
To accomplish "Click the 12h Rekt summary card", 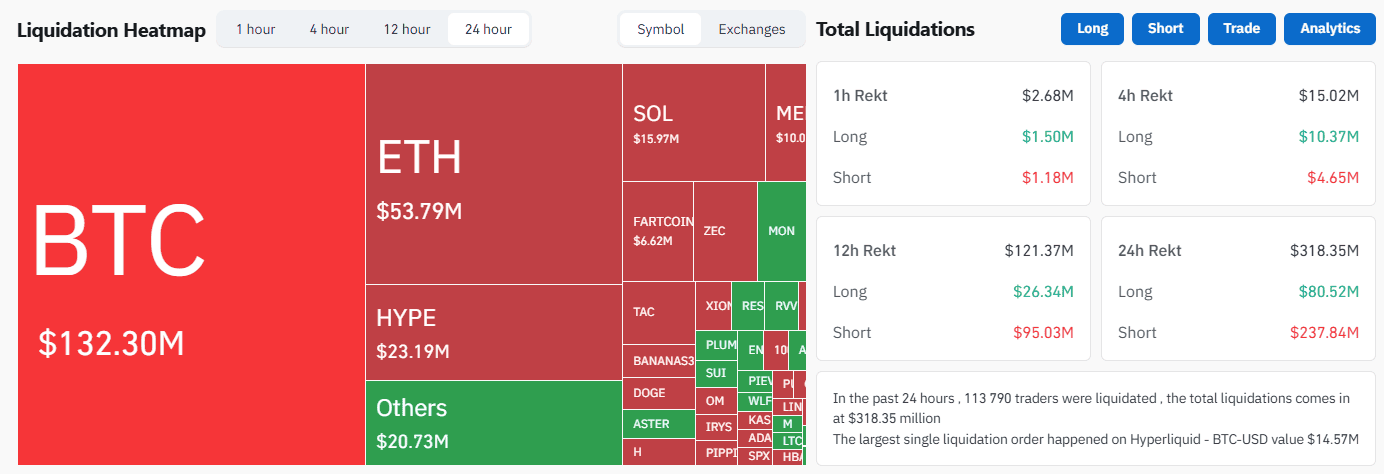I will (x=953, y=289).
